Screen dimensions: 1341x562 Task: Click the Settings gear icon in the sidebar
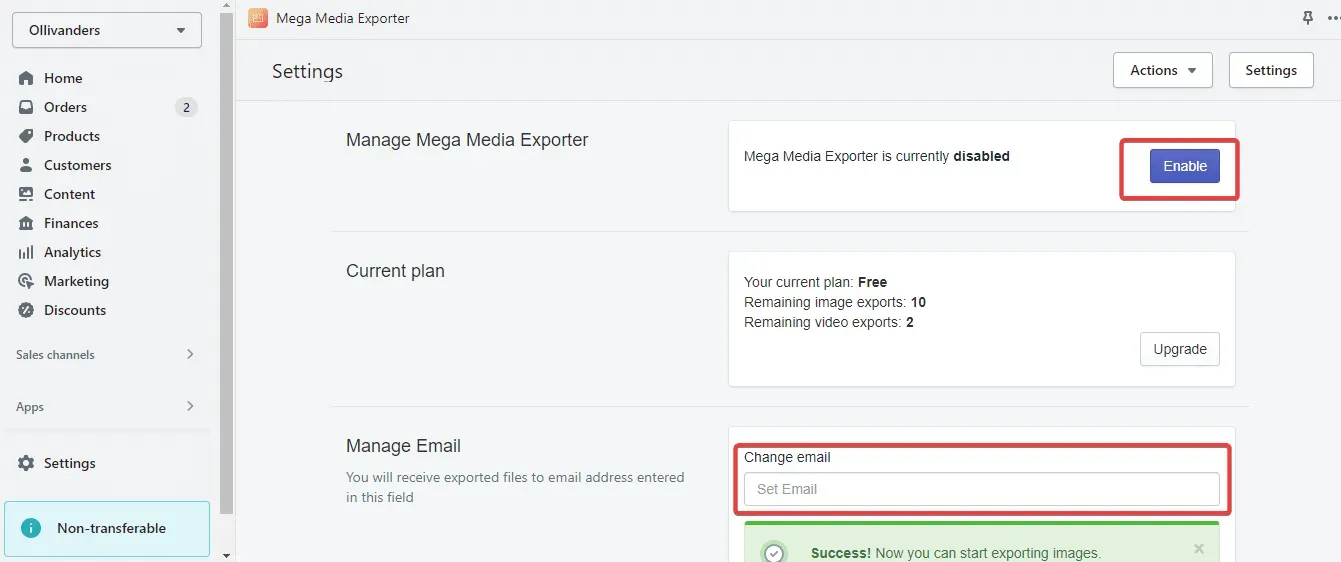tap(27, 463)
